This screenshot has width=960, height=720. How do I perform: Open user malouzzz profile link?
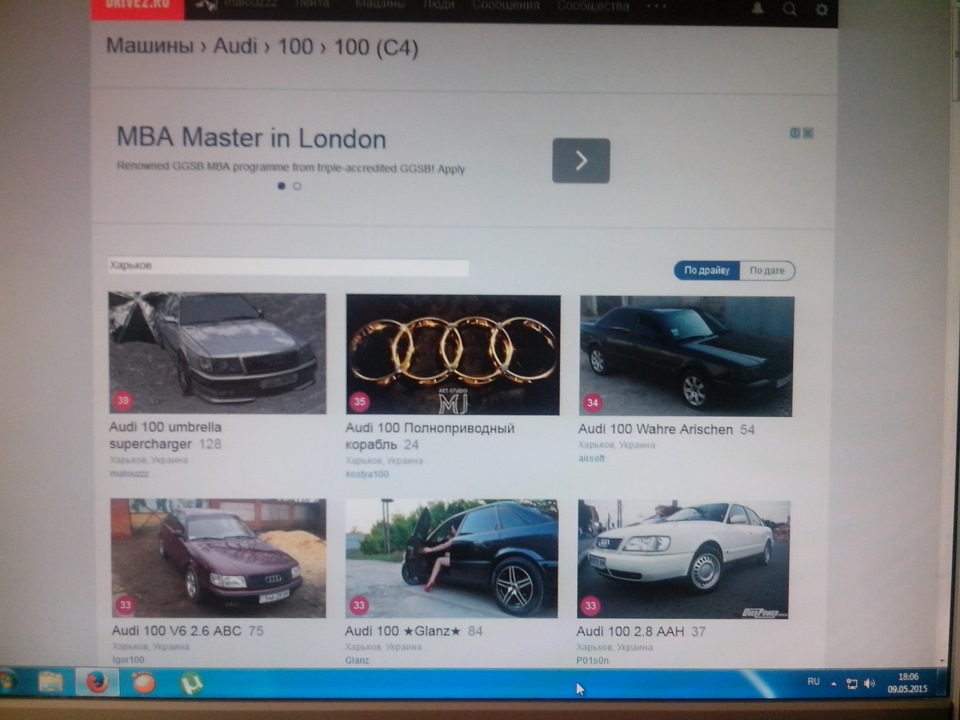[x=129, y=473]
